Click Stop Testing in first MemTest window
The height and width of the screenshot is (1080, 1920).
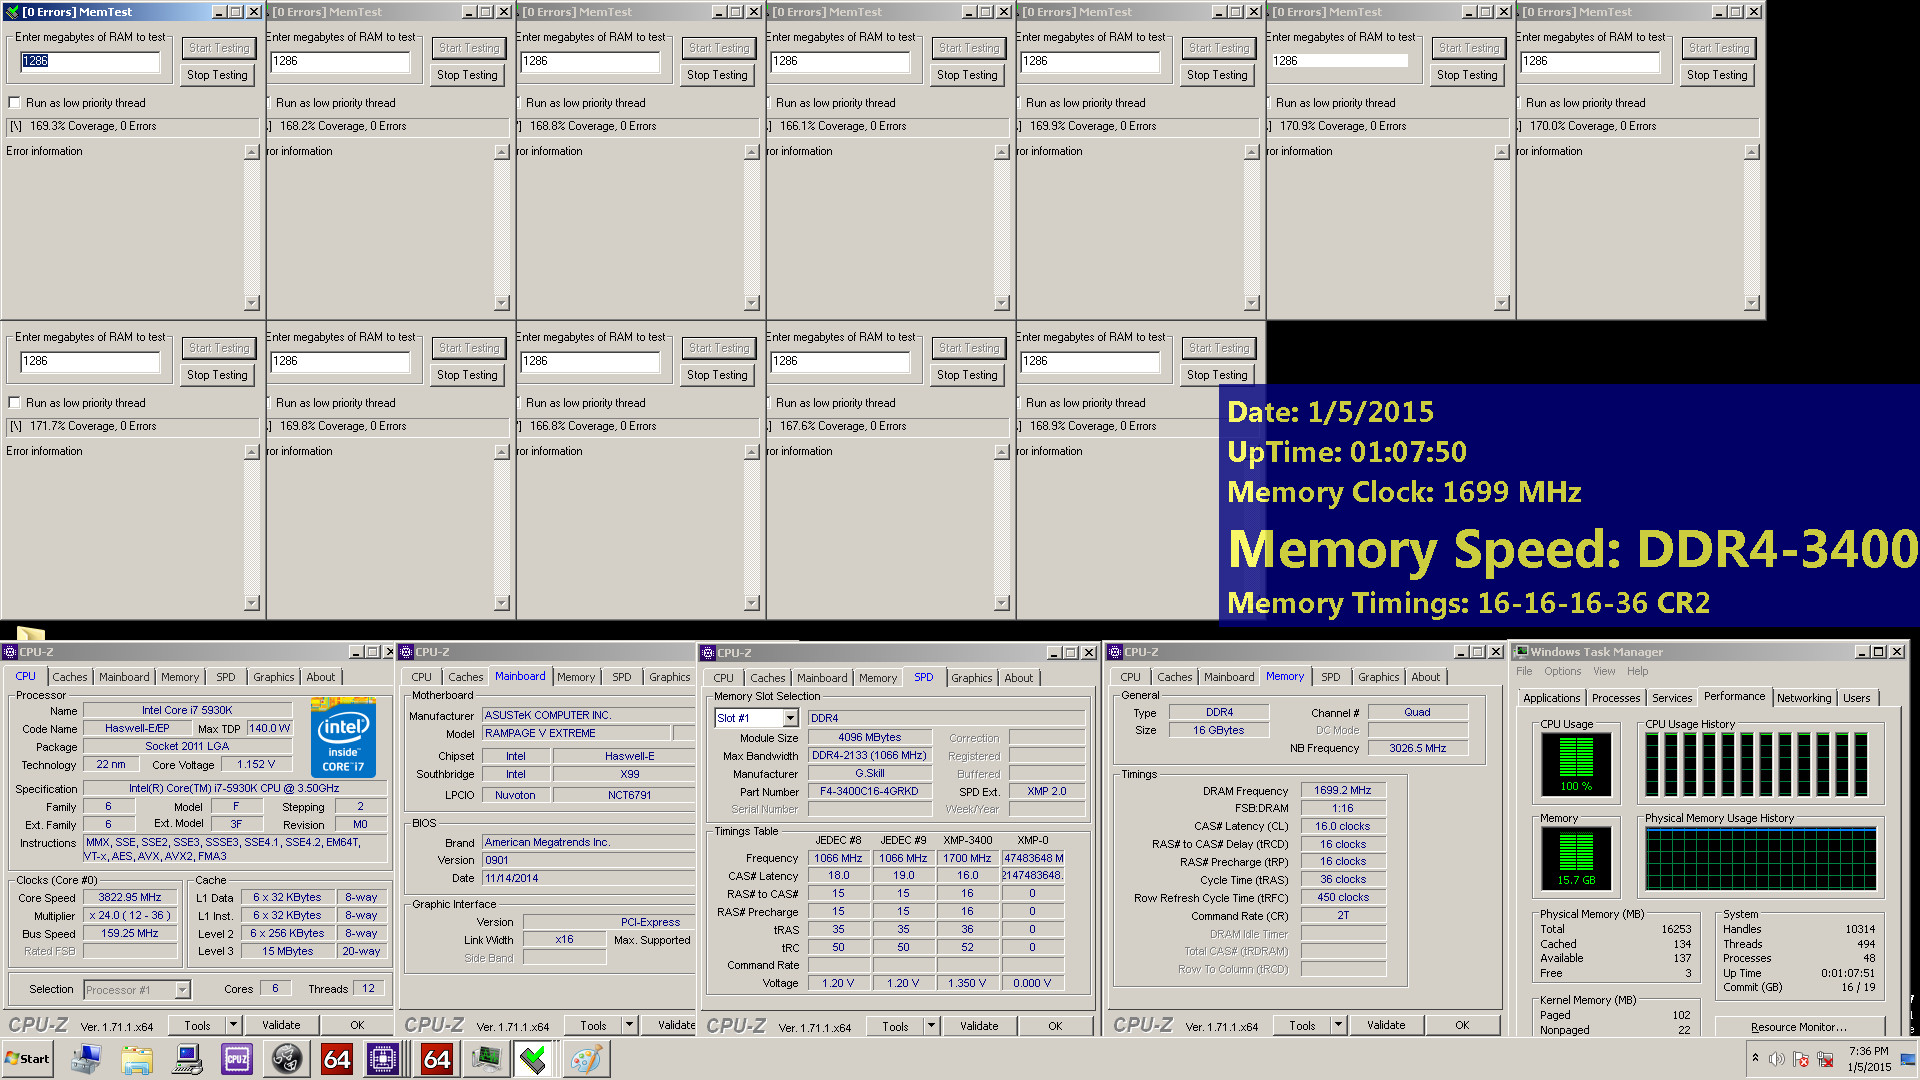click(217, 75)
